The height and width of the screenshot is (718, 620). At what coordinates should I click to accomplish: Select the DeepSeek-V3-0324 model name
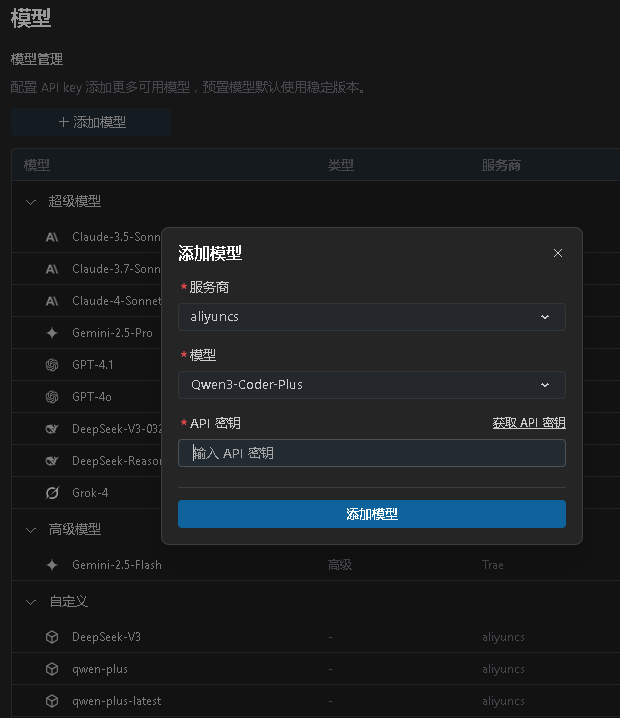point(117,429)
